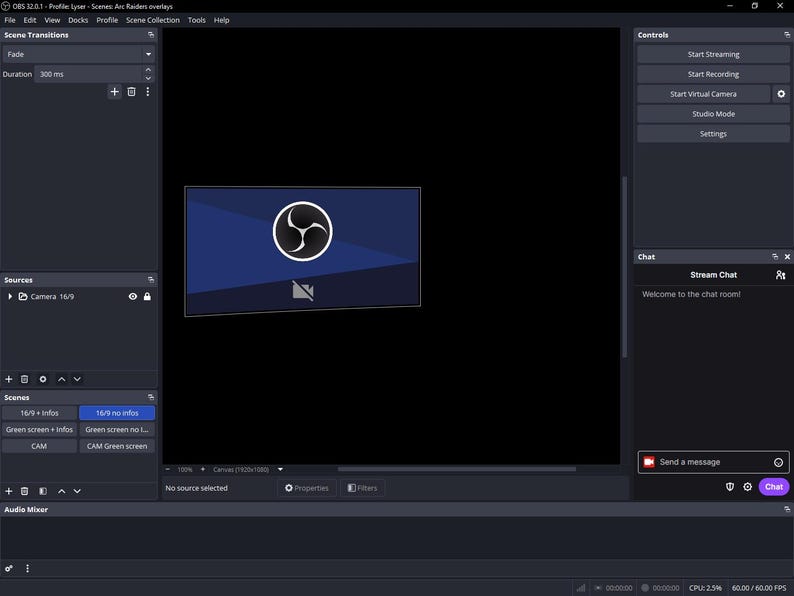Open transition properties three-dot menu
Viewport: 794px width, 596px height.
(147, 92)
